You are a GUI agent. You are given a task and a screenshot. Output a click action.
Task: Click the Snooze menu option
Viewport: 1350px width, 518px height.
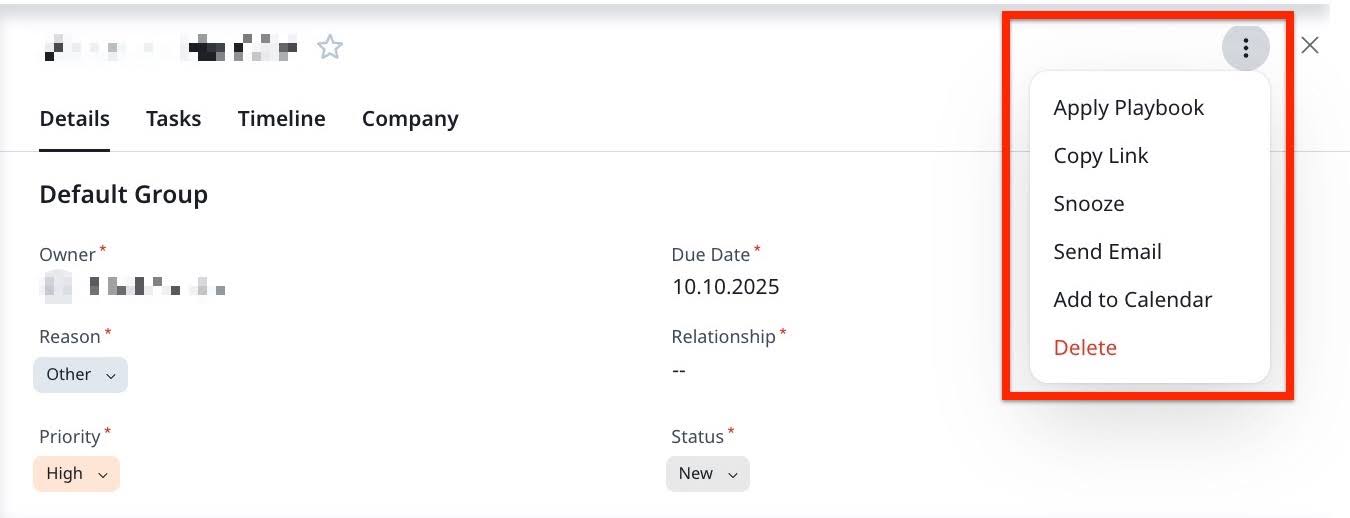coord(1088,204)
